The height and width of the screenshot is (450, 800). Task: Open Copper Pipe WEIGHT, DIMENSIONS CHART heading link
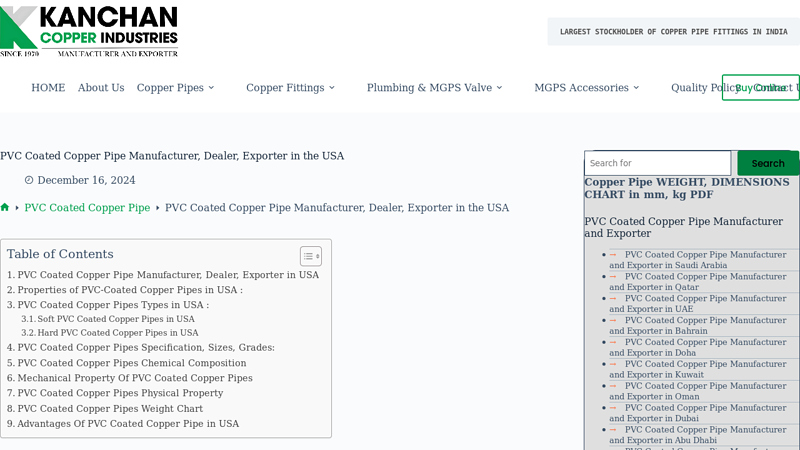(x=687, y=188)
